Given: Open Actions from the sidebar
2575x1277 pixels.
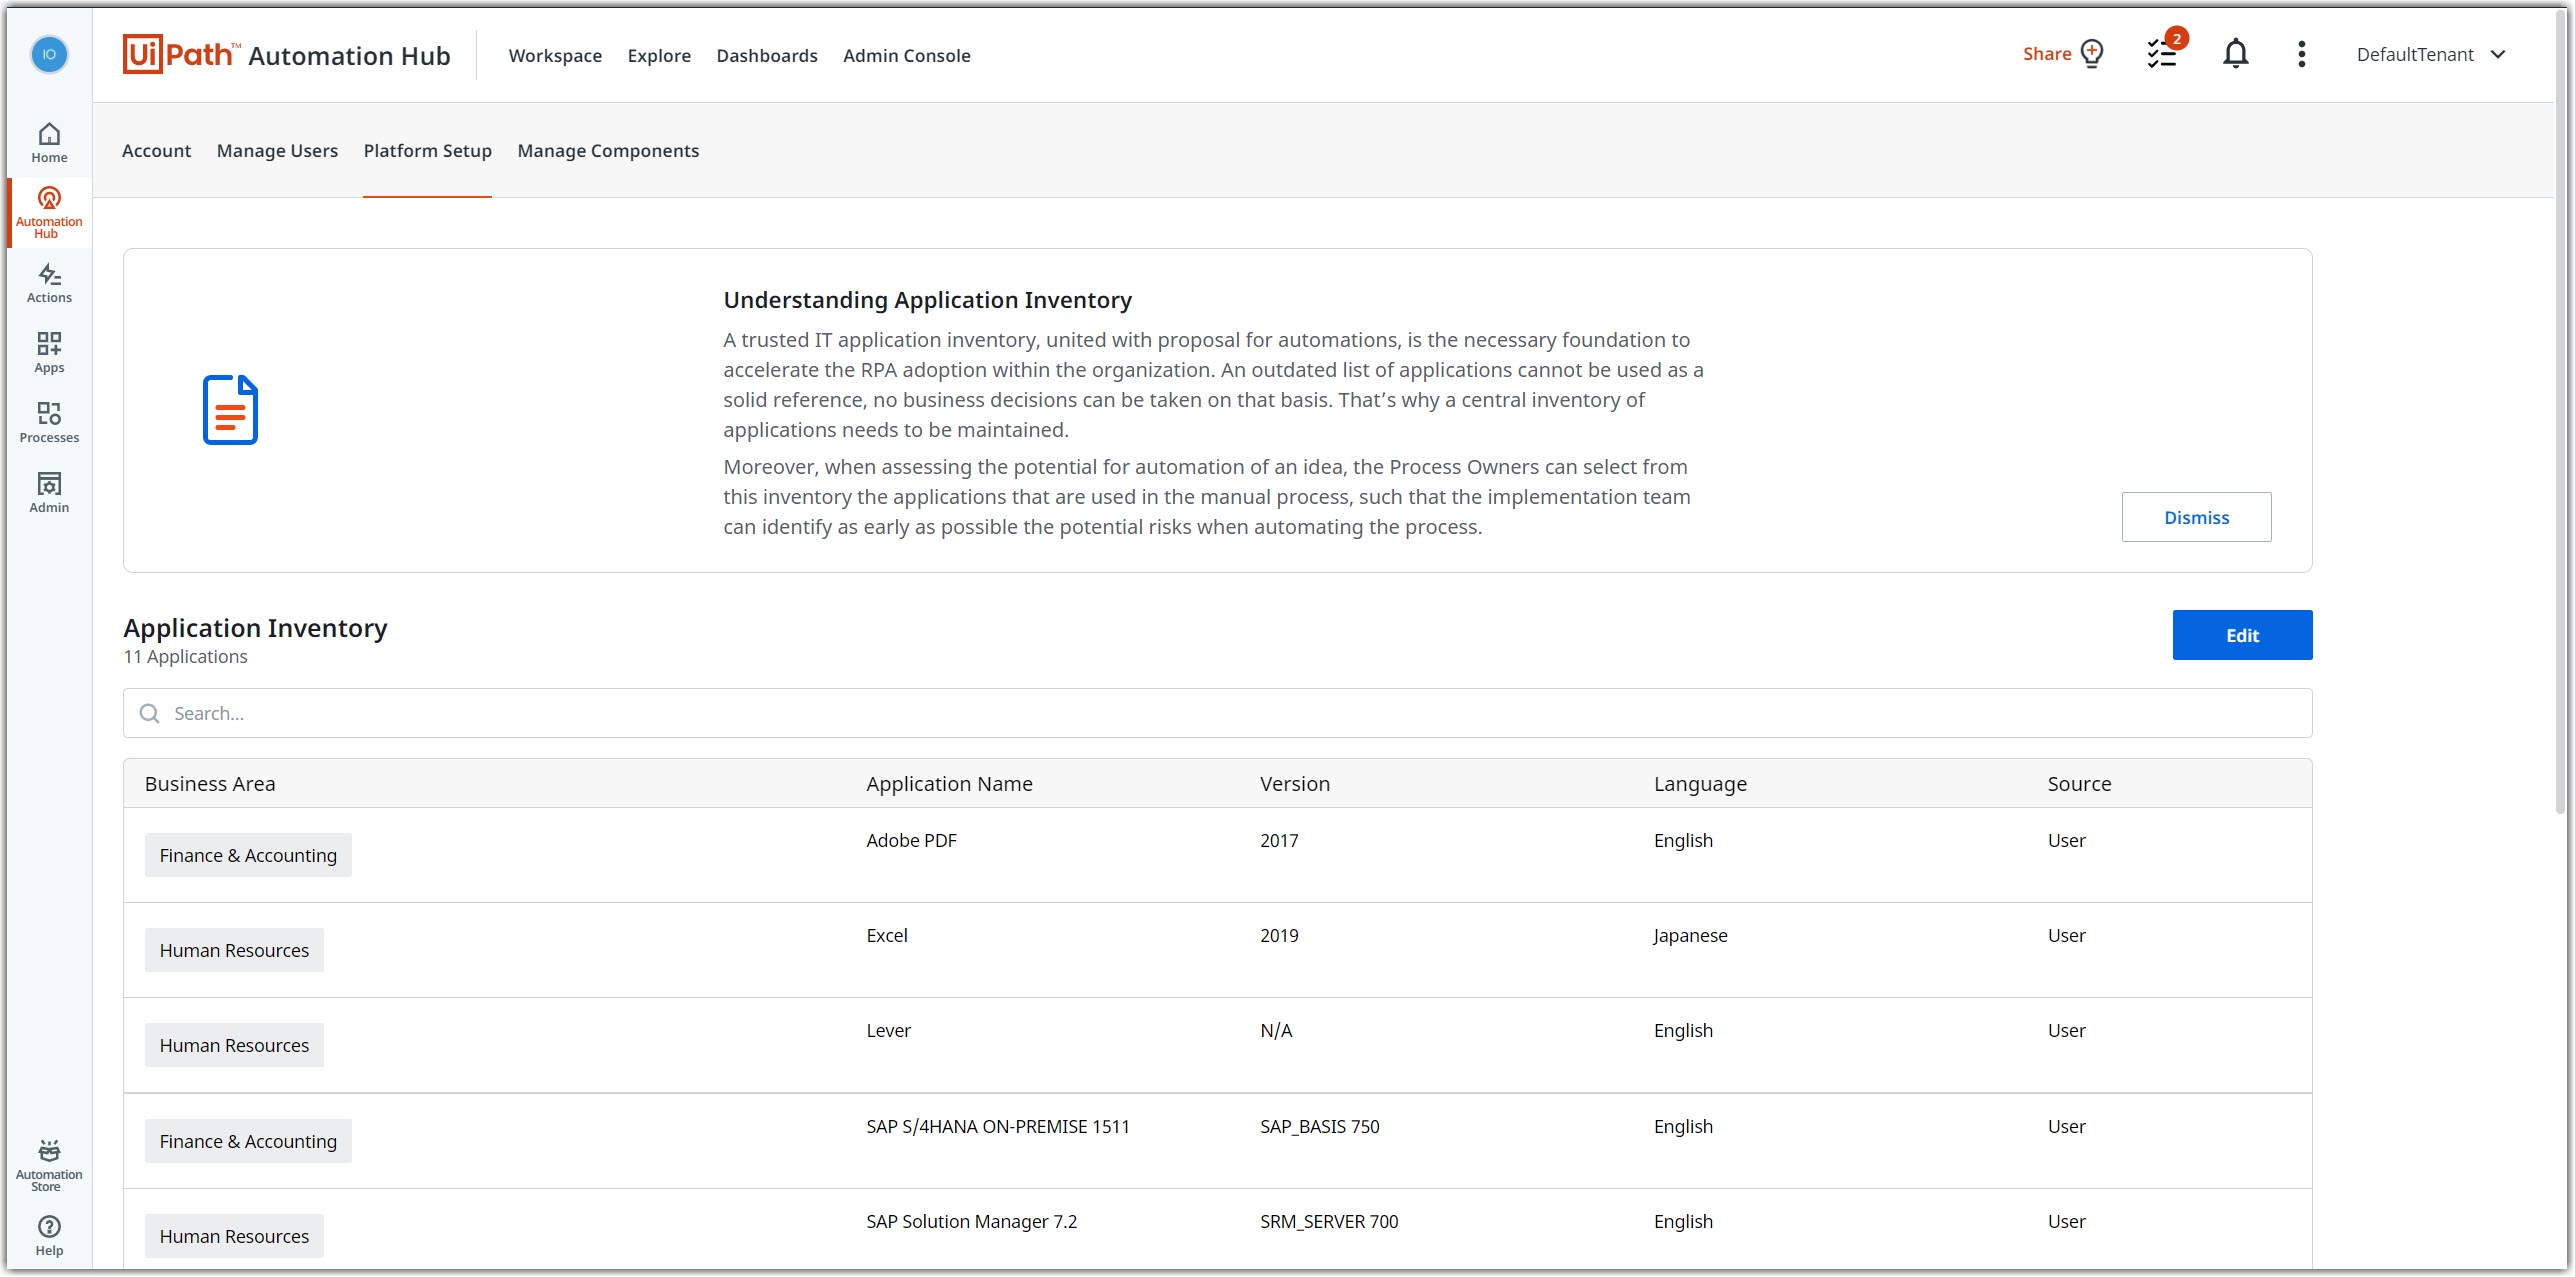Looking at the screenshot, I should coord(49,283).
